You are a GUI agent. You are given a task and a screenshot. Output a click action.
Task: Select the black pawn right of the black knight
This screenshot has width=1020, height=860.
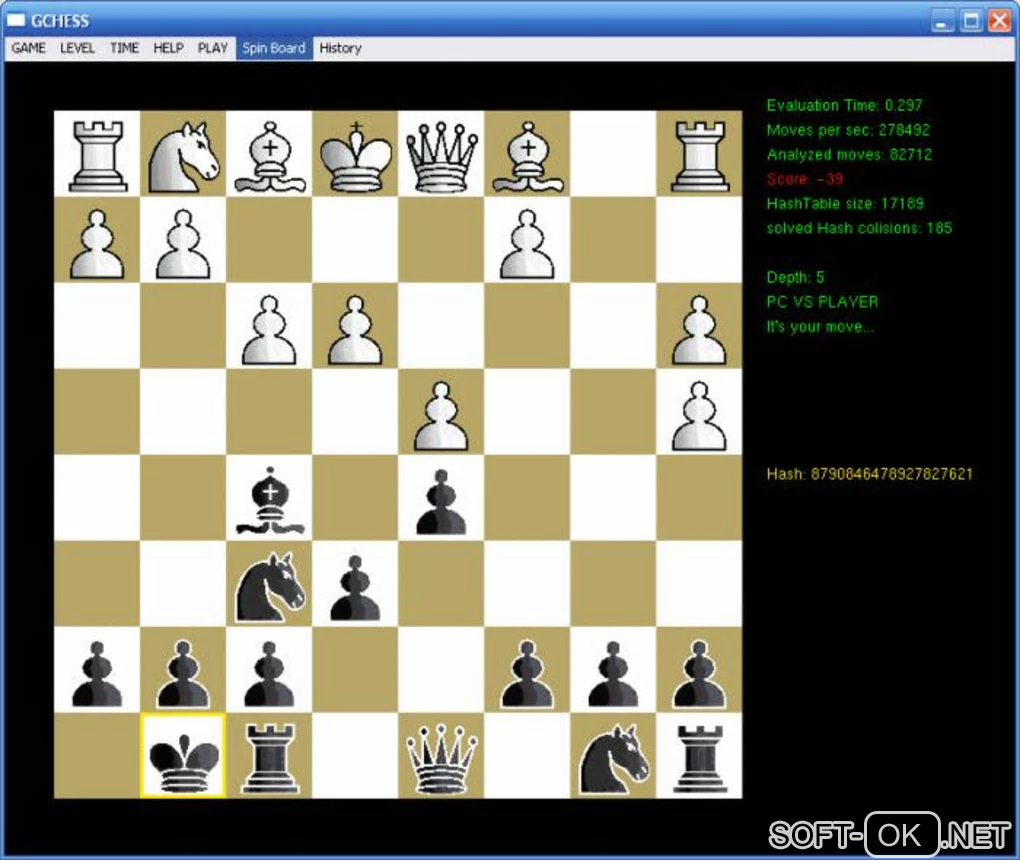click(356, 587)
